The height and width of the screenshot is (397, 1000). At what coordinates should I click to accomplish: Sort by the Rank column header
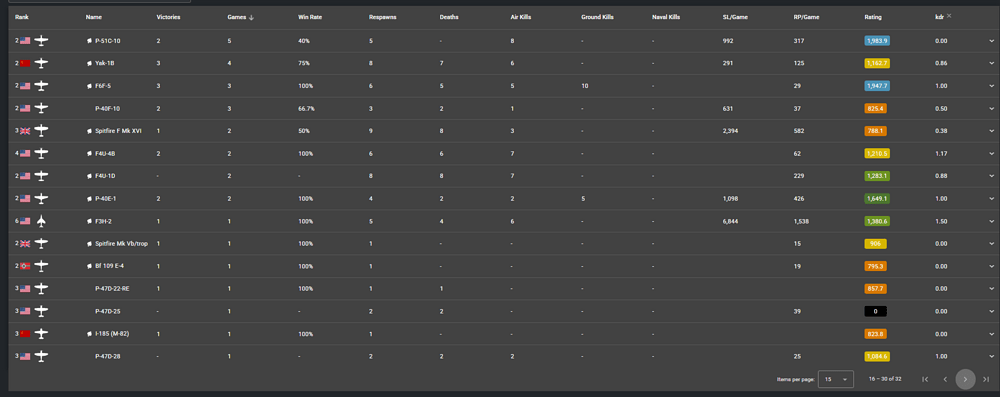pos(22,17)
